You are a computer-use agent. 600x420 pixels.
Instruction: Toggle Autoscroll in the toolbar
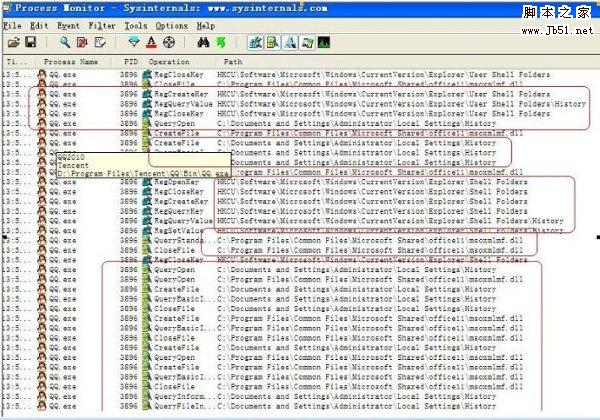point(82,42)
